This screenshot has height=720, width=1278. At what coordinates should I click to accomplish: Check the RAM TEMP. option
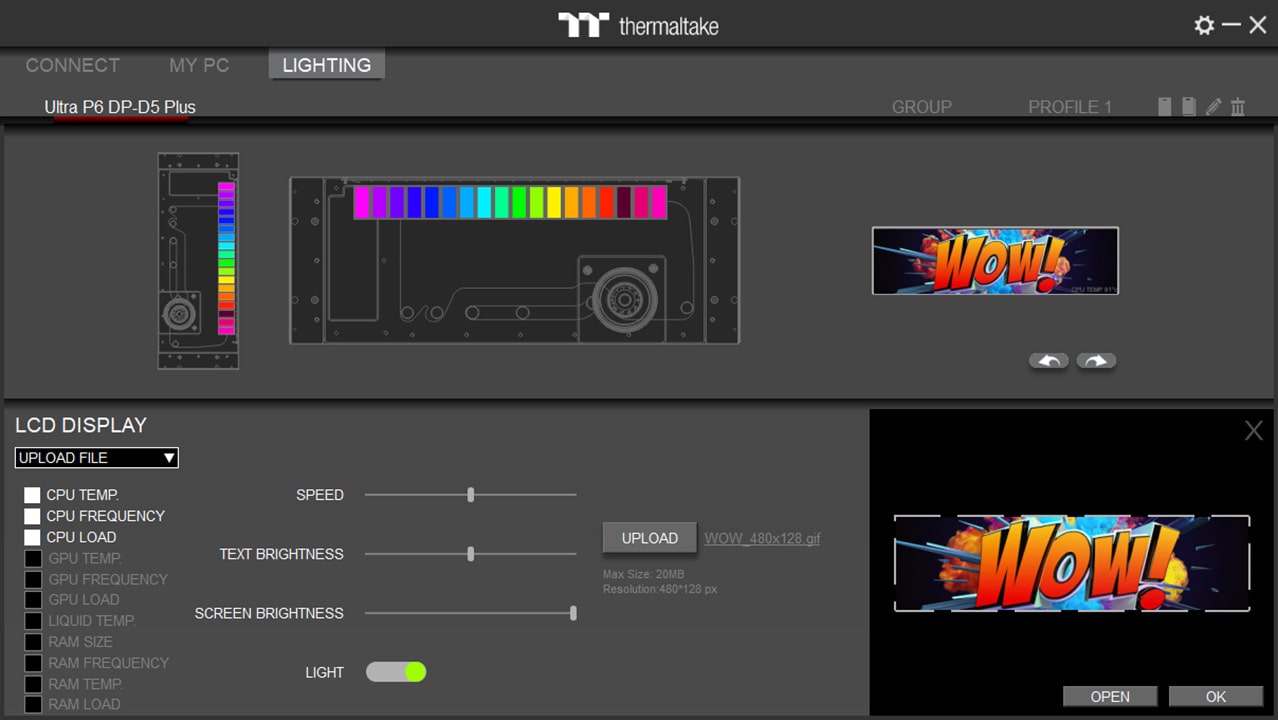pyautogui.click(x=33, y=684)
